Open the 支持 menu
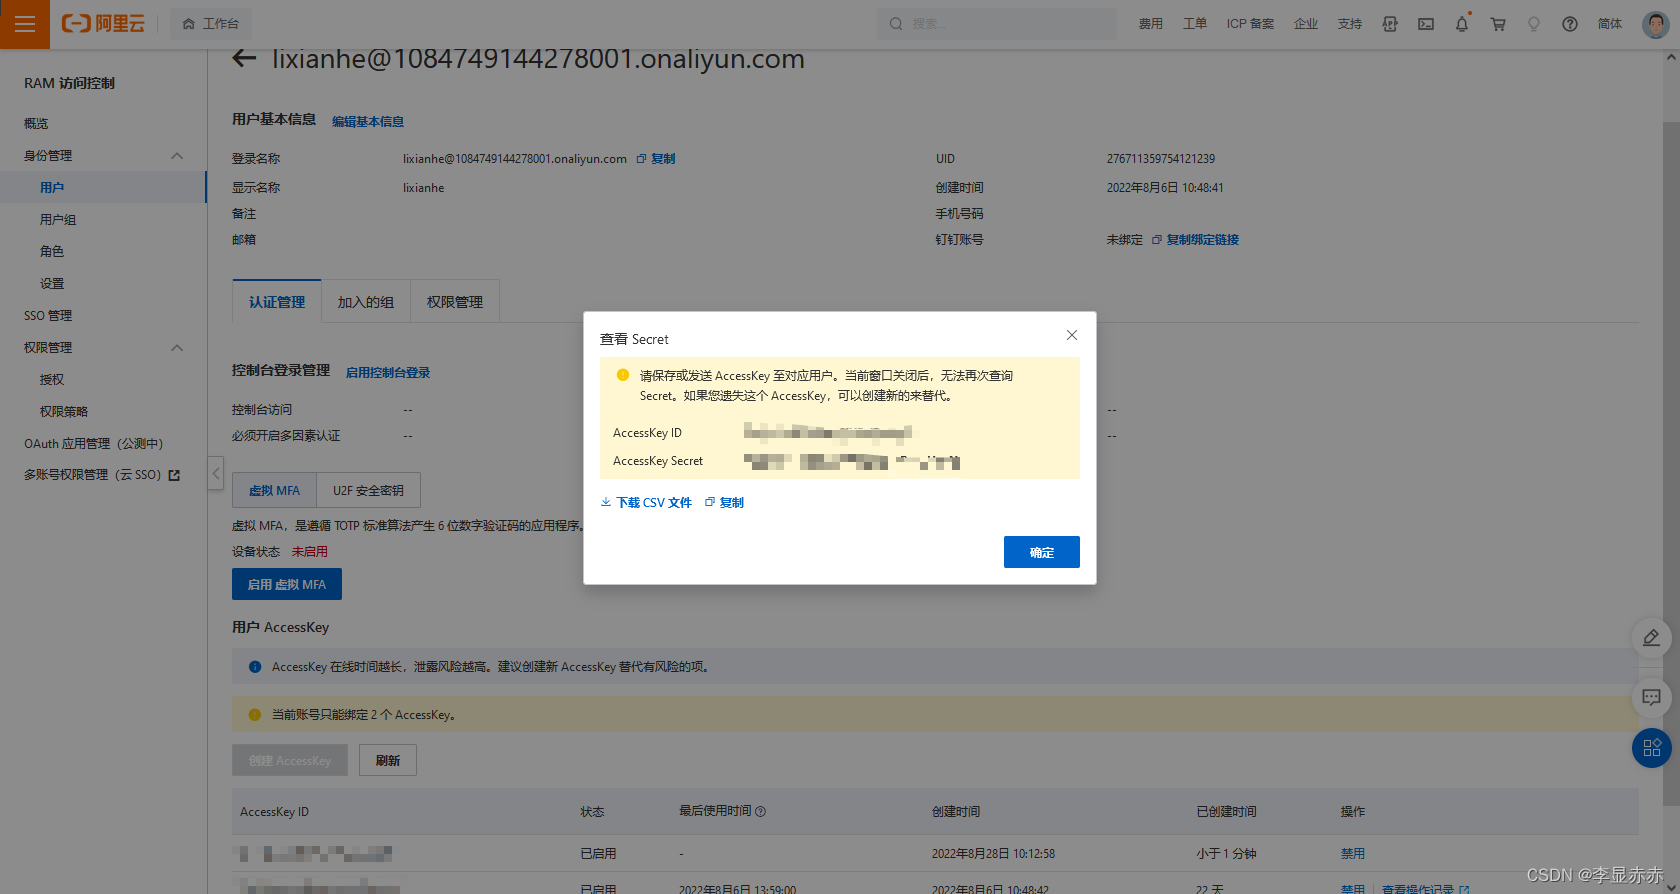Viewport: 1680px width, 894px height. pos(1349,24)
